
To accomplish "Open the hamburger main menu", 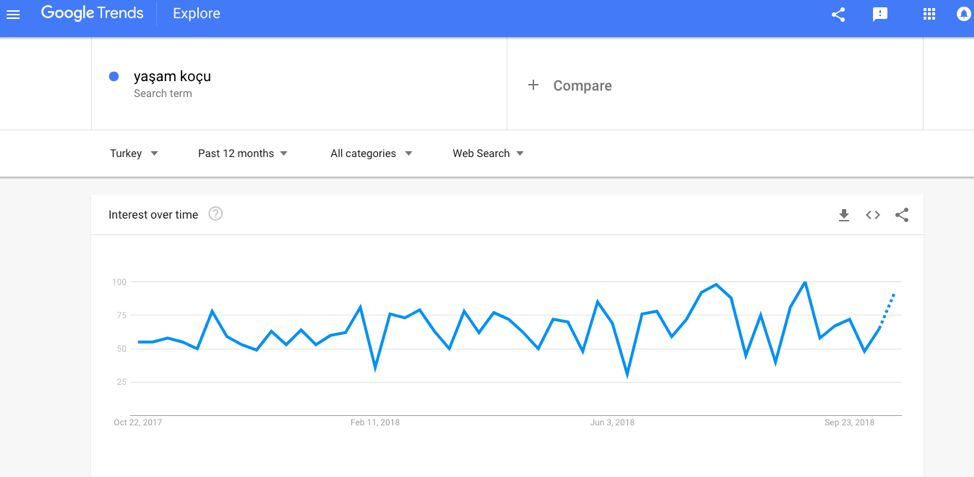I will 13,14.
